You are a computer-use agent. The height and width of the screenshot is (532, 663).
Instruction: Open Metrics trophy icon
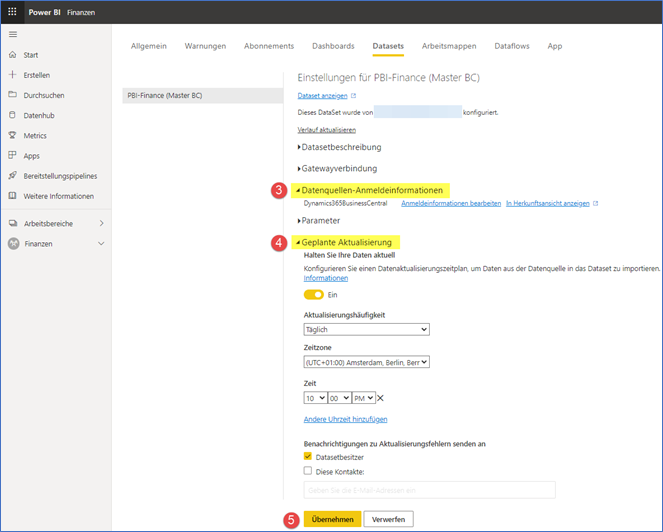point(12,135)
